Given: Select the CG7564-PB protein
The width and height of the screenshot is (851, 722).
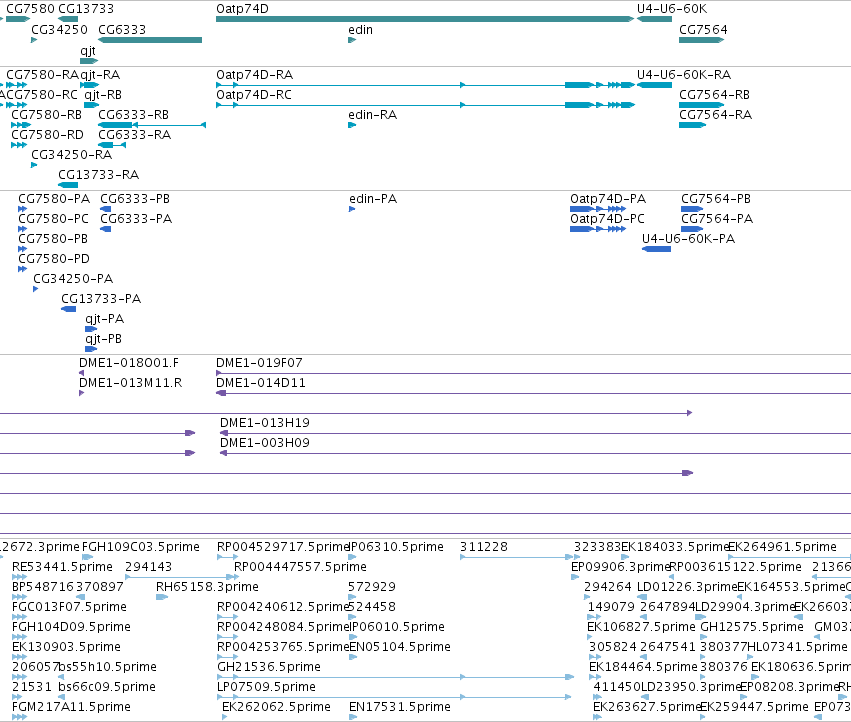Looking at the screenshot, I should click(x=692, y=209).
